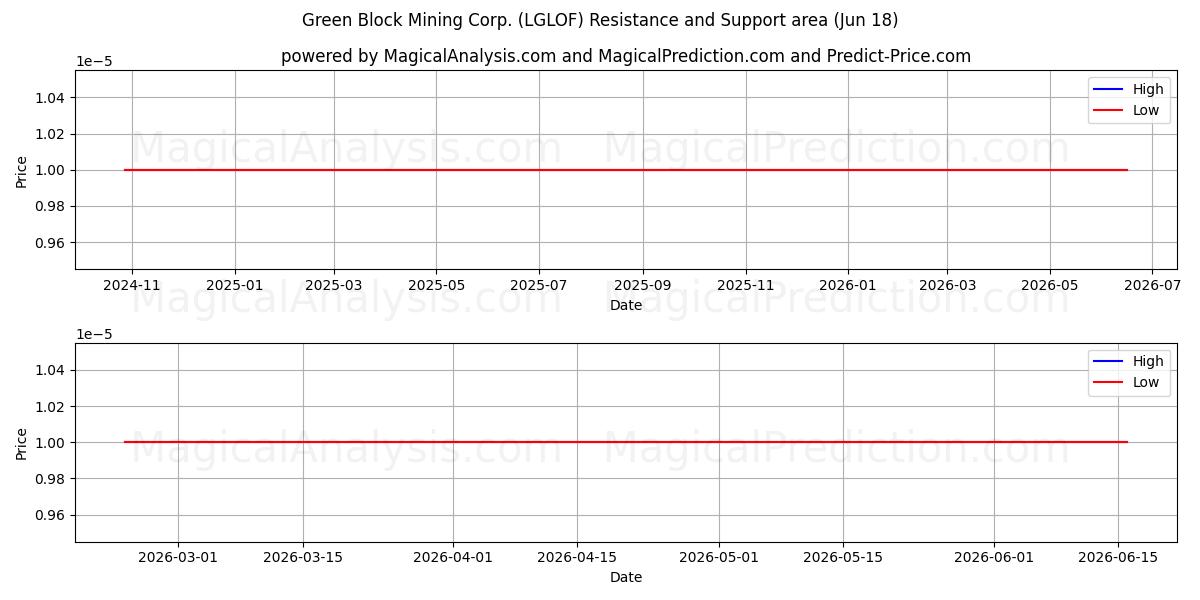Click the '2025-01' x-axis label in the top chart

coord(235,286)
